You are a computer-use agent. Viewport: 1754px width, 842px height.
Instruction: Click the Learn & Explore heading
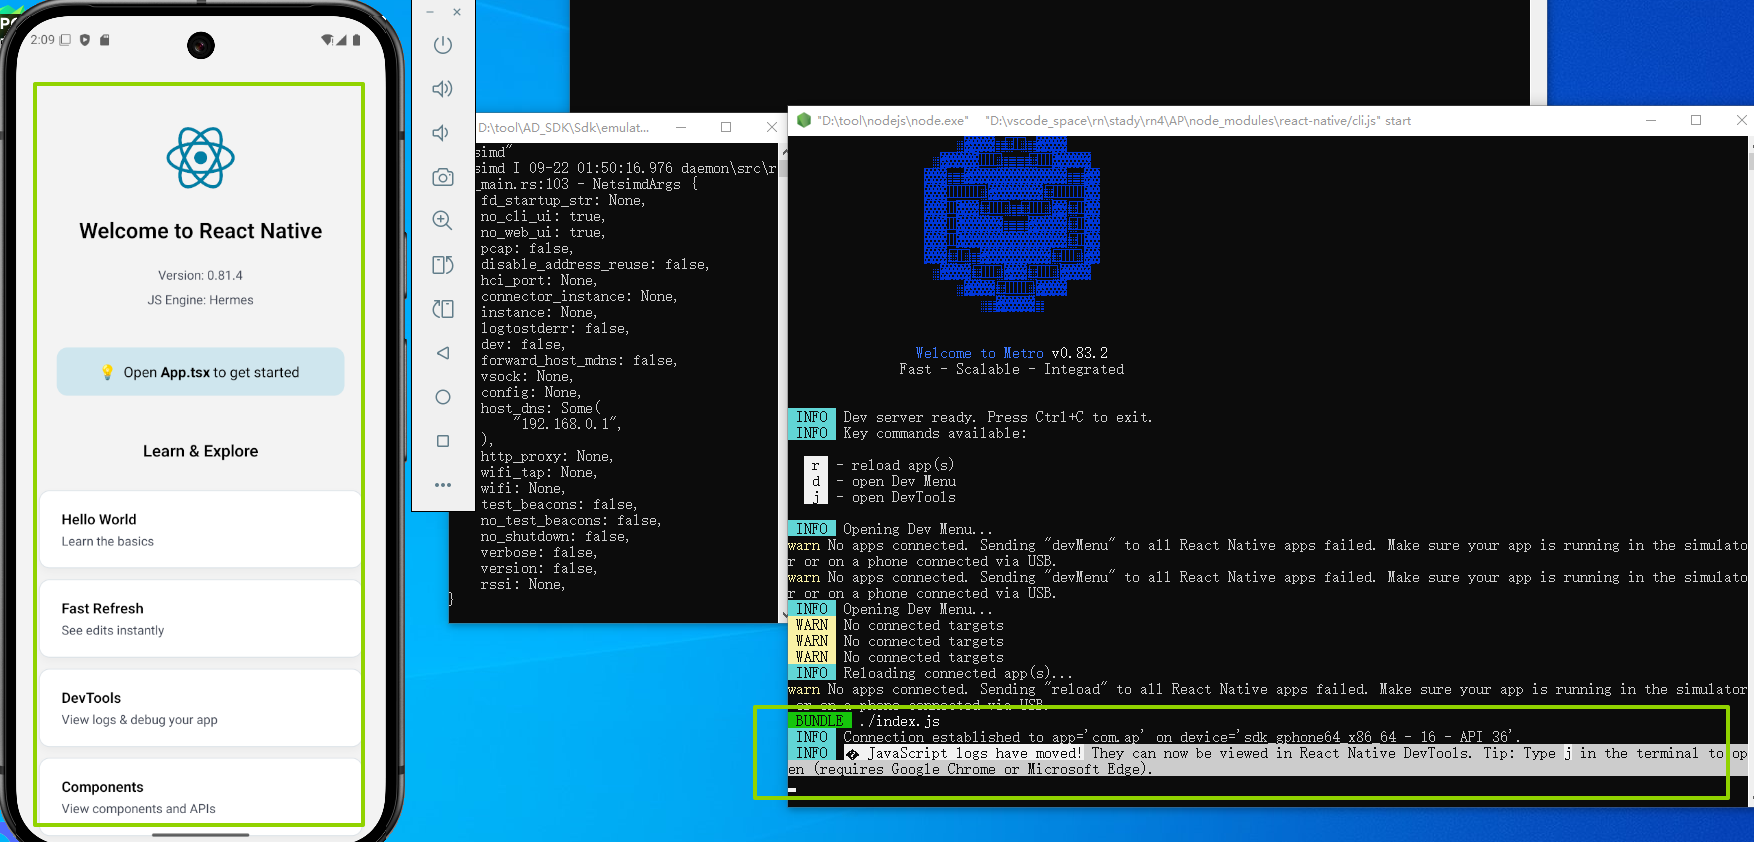click(x=201, y=451)
